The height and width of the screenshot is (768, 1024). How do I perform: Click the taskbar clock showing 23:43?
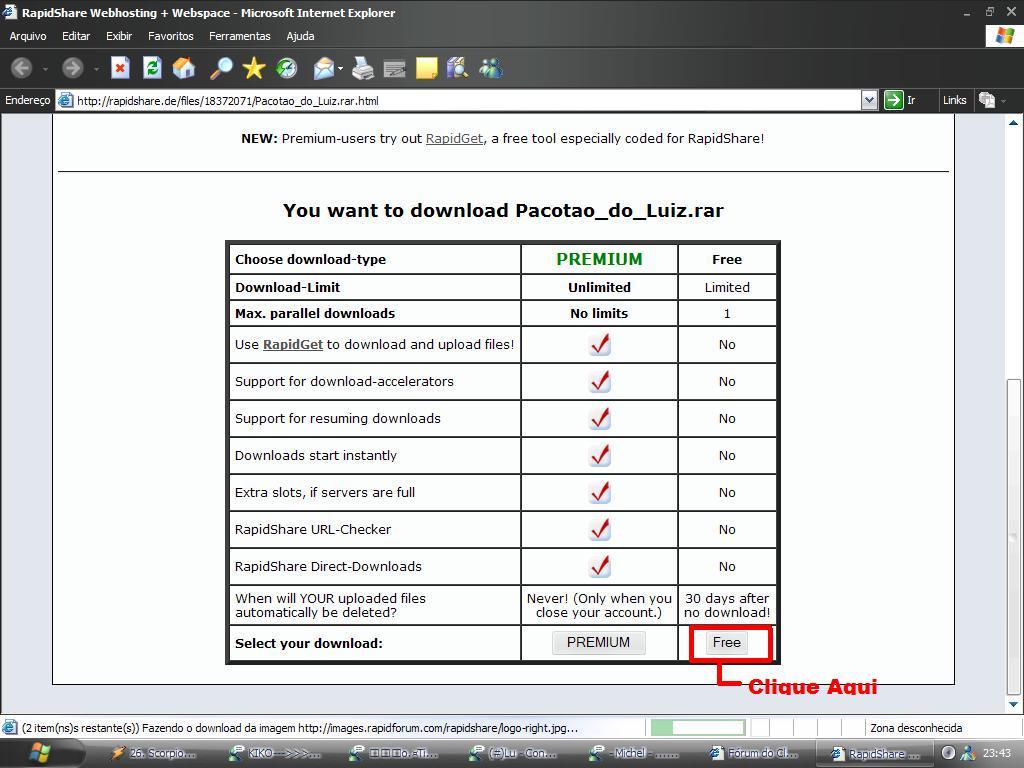pyautogui.click(x=997, y=753)
